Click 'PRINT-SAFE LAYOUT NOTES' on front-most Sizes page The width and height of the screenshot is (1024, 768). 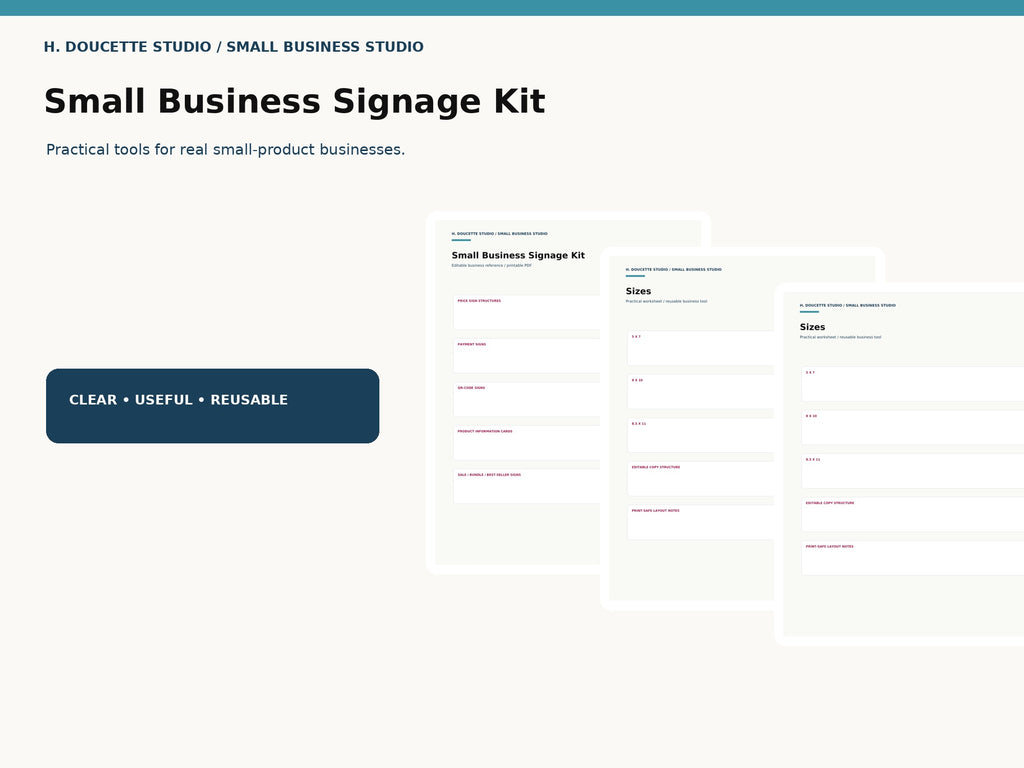point(912,558)
